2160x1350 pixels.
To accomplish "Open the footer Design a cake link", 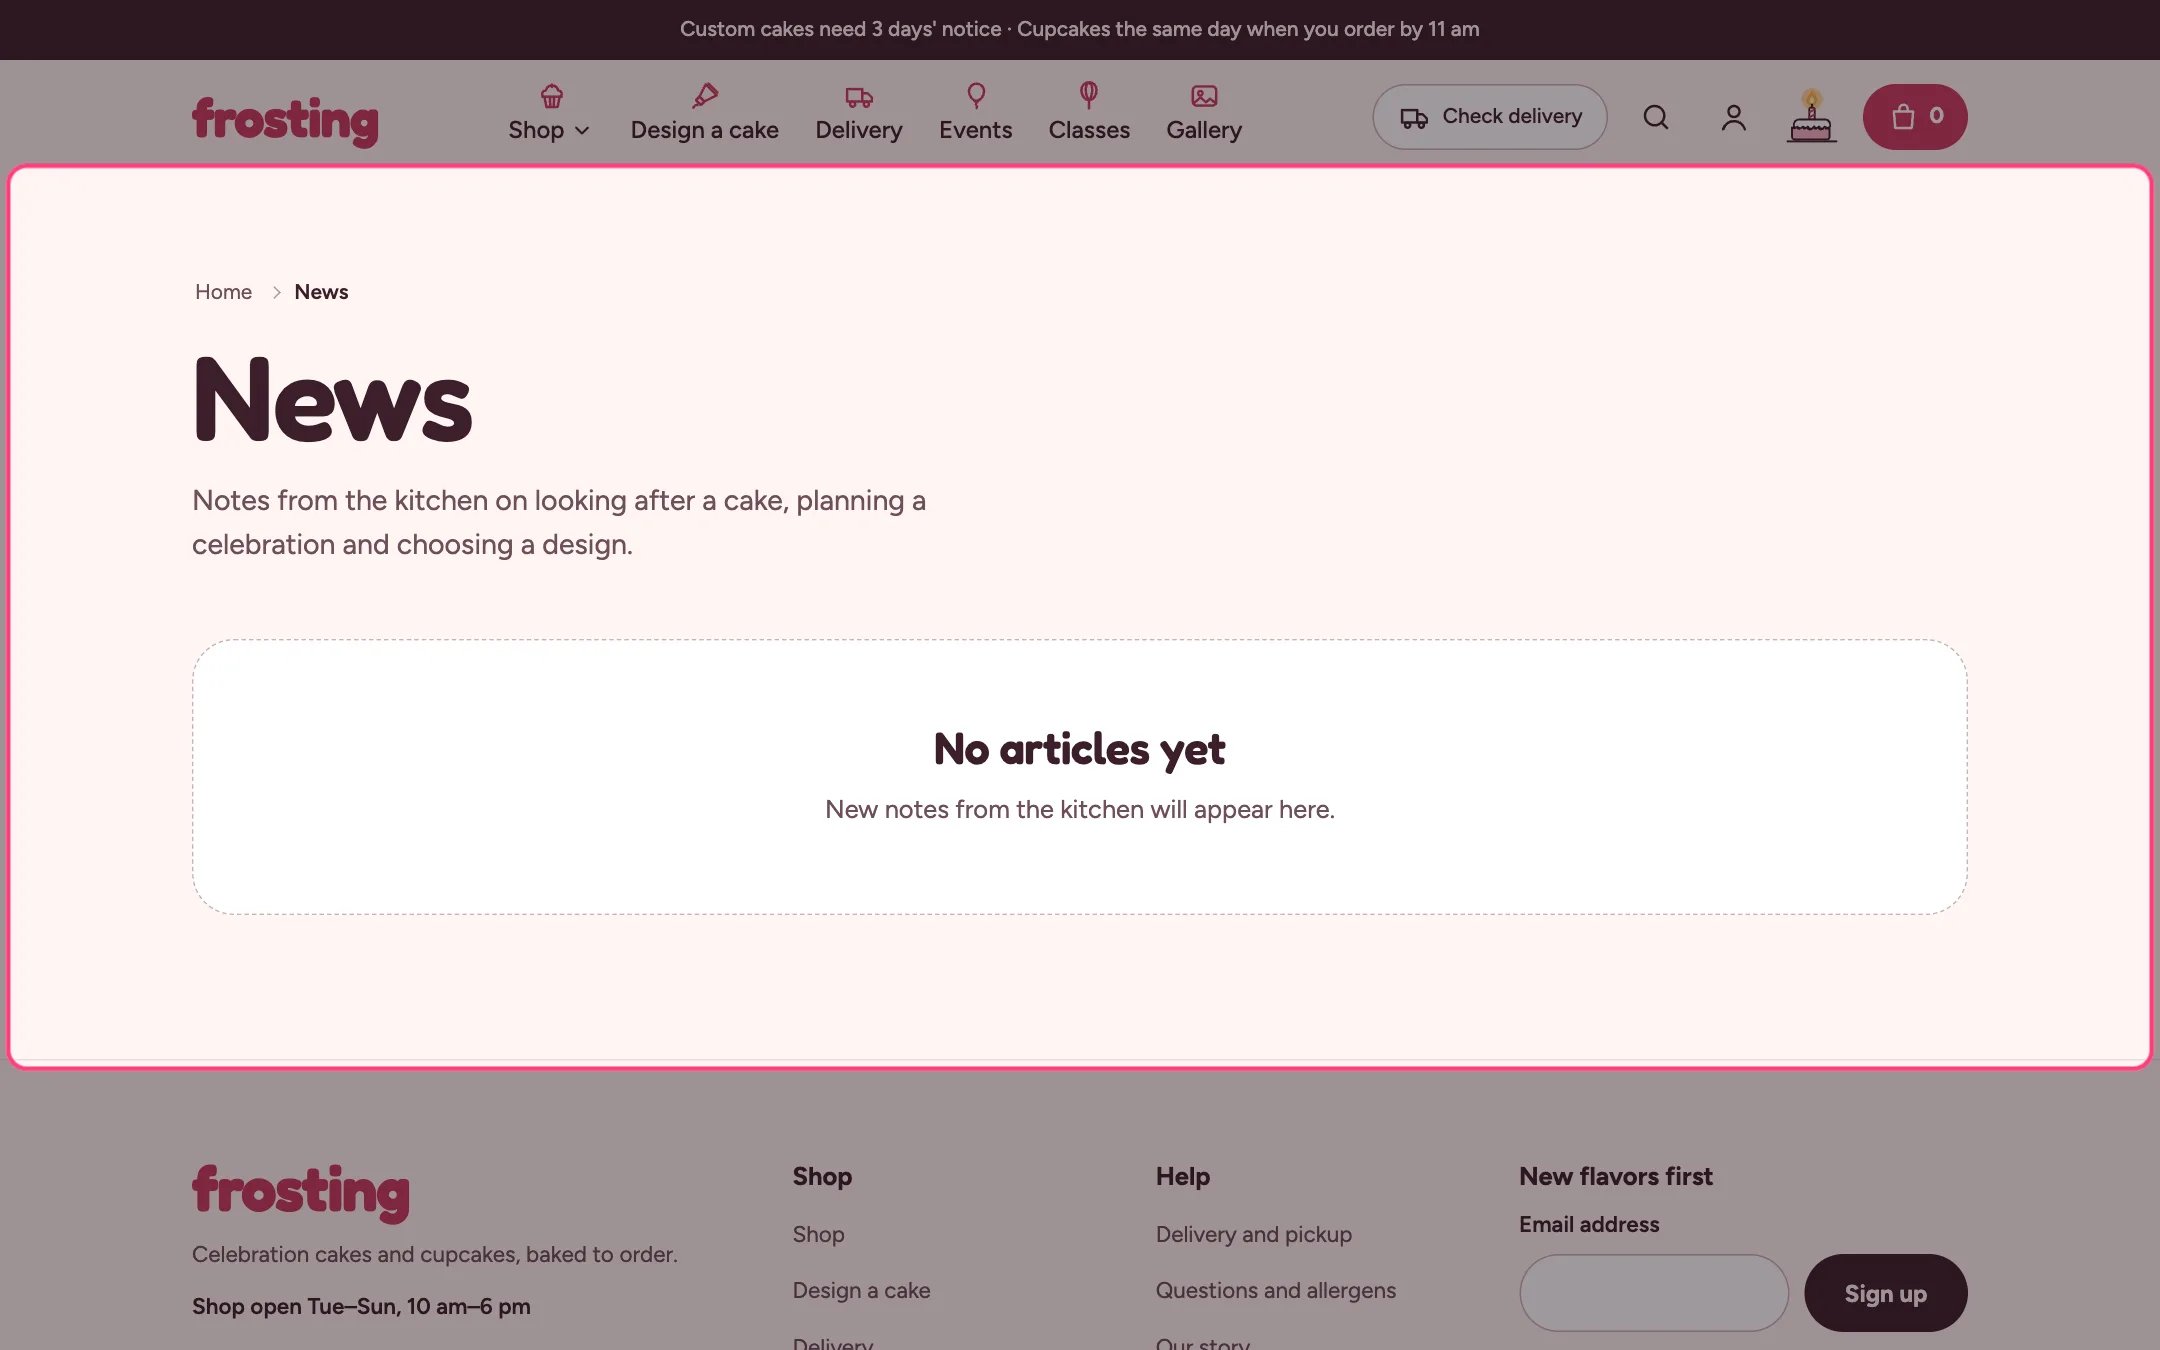I will pyautogui.click(x=861, y=1290).
